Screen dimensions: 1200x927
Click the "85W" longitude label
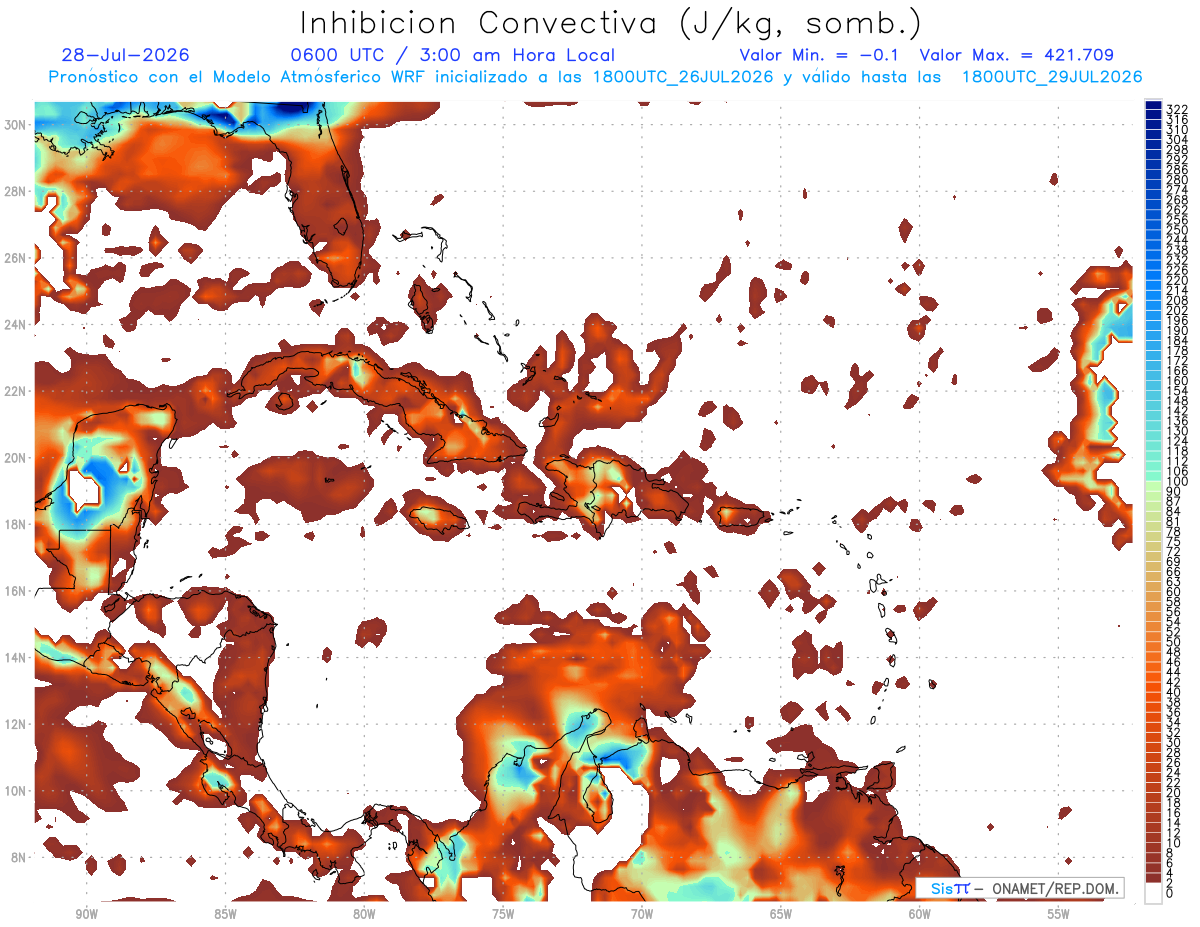tap(225, 914)
